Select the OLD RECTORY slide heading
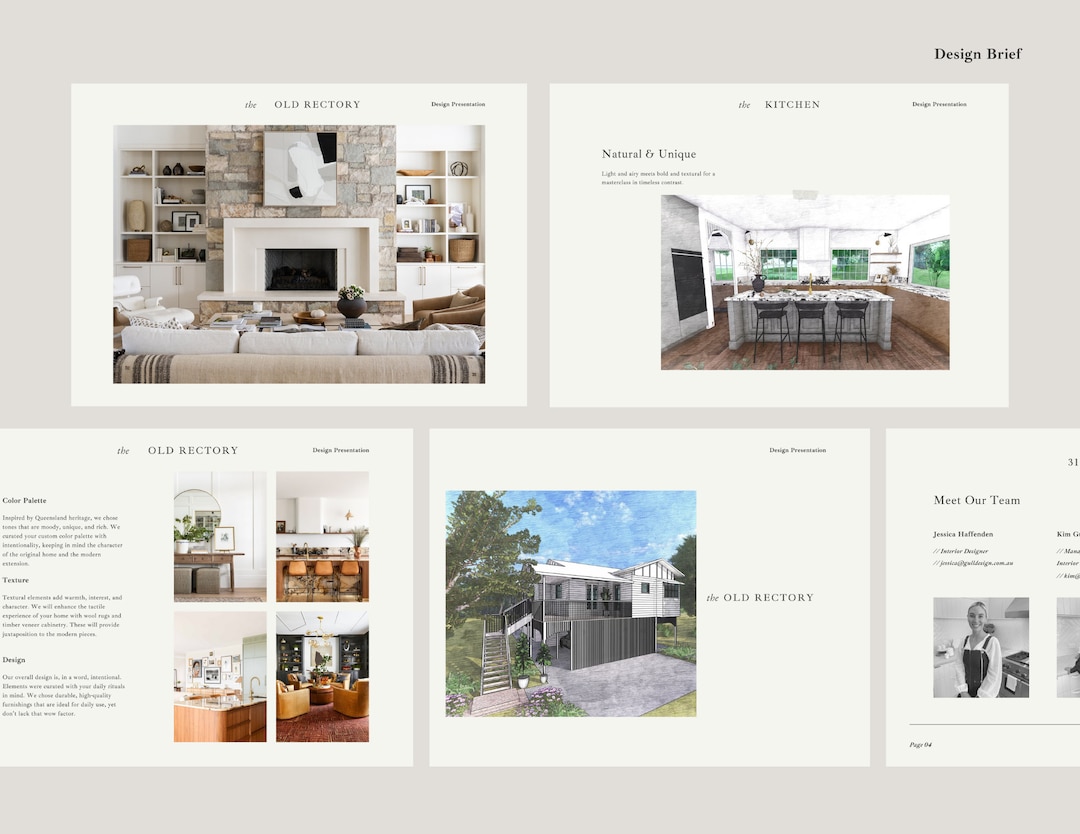This screenshot has width=1080, height=834. coord(318,104)
